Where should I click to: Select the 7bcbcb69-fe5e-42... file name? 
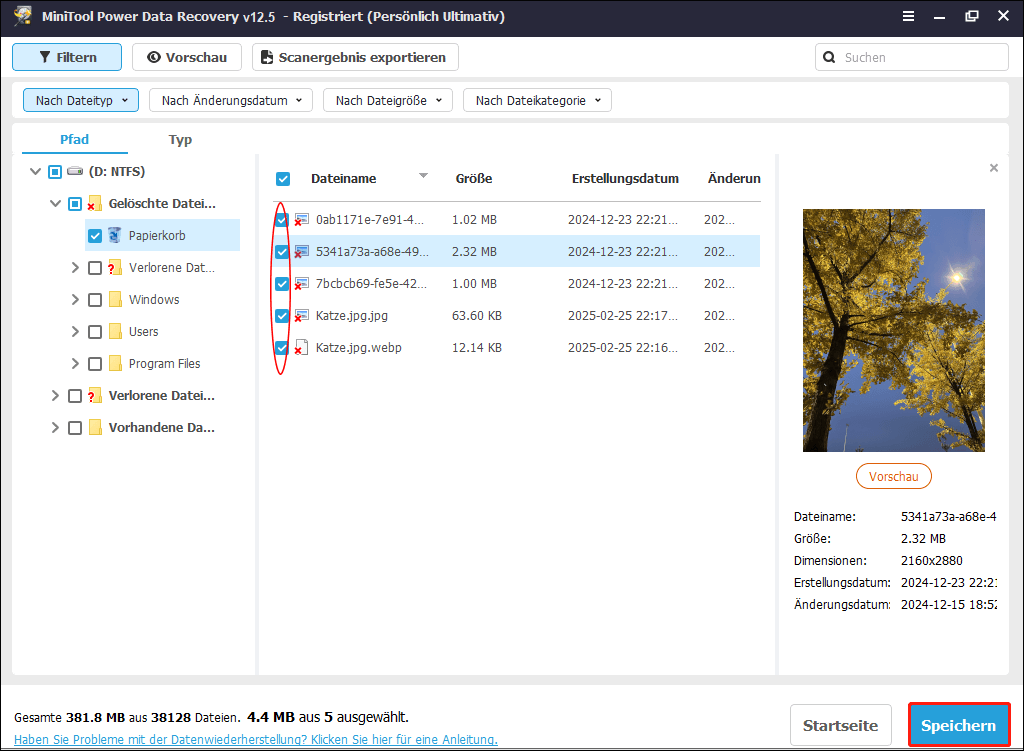(371, 284)
